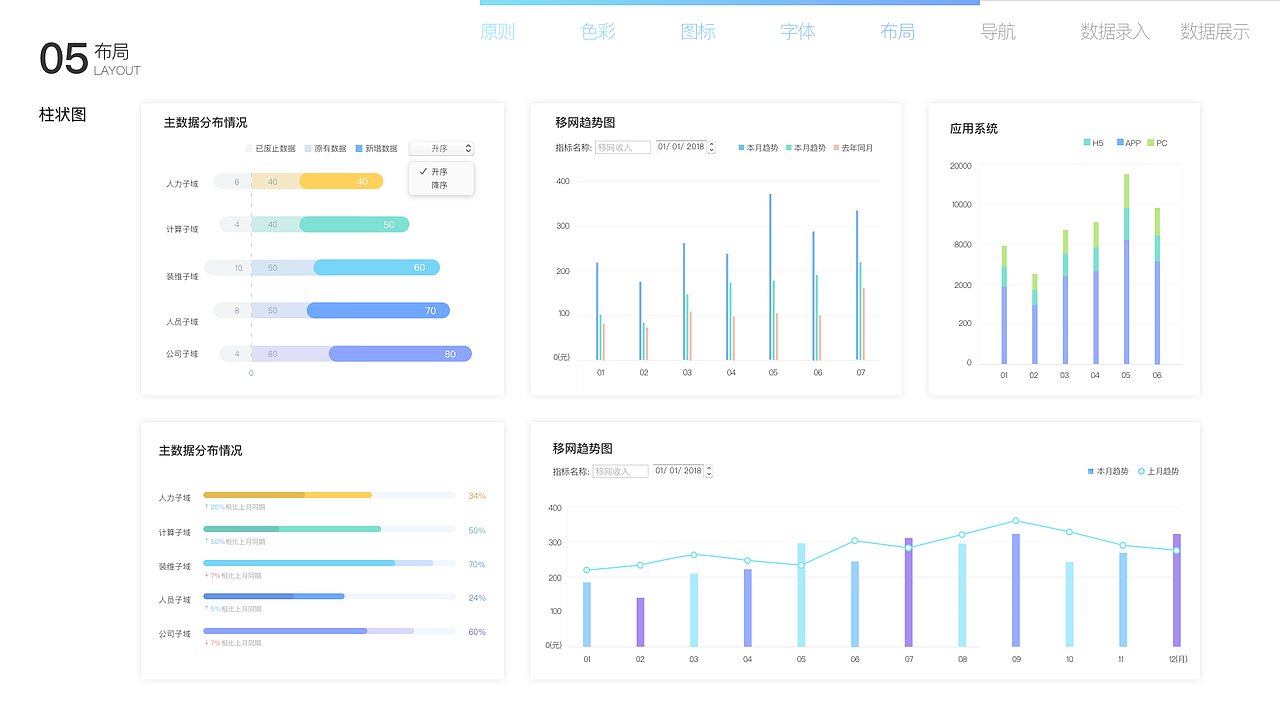The width and height of the screenshot is (1280, 720).
Task: Click the 原有数据 legend swatch
Action: pyautogui.click(x=309, y=148)
